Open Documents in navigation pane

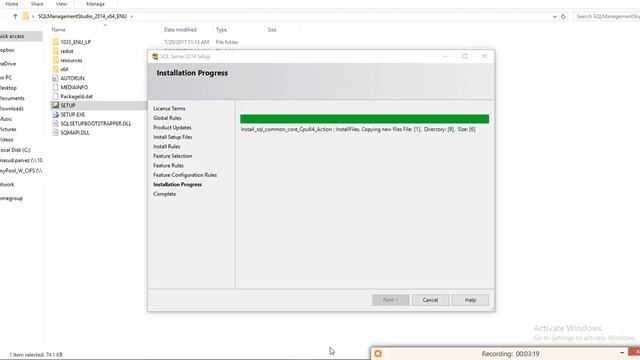click(x=12, y=98)
